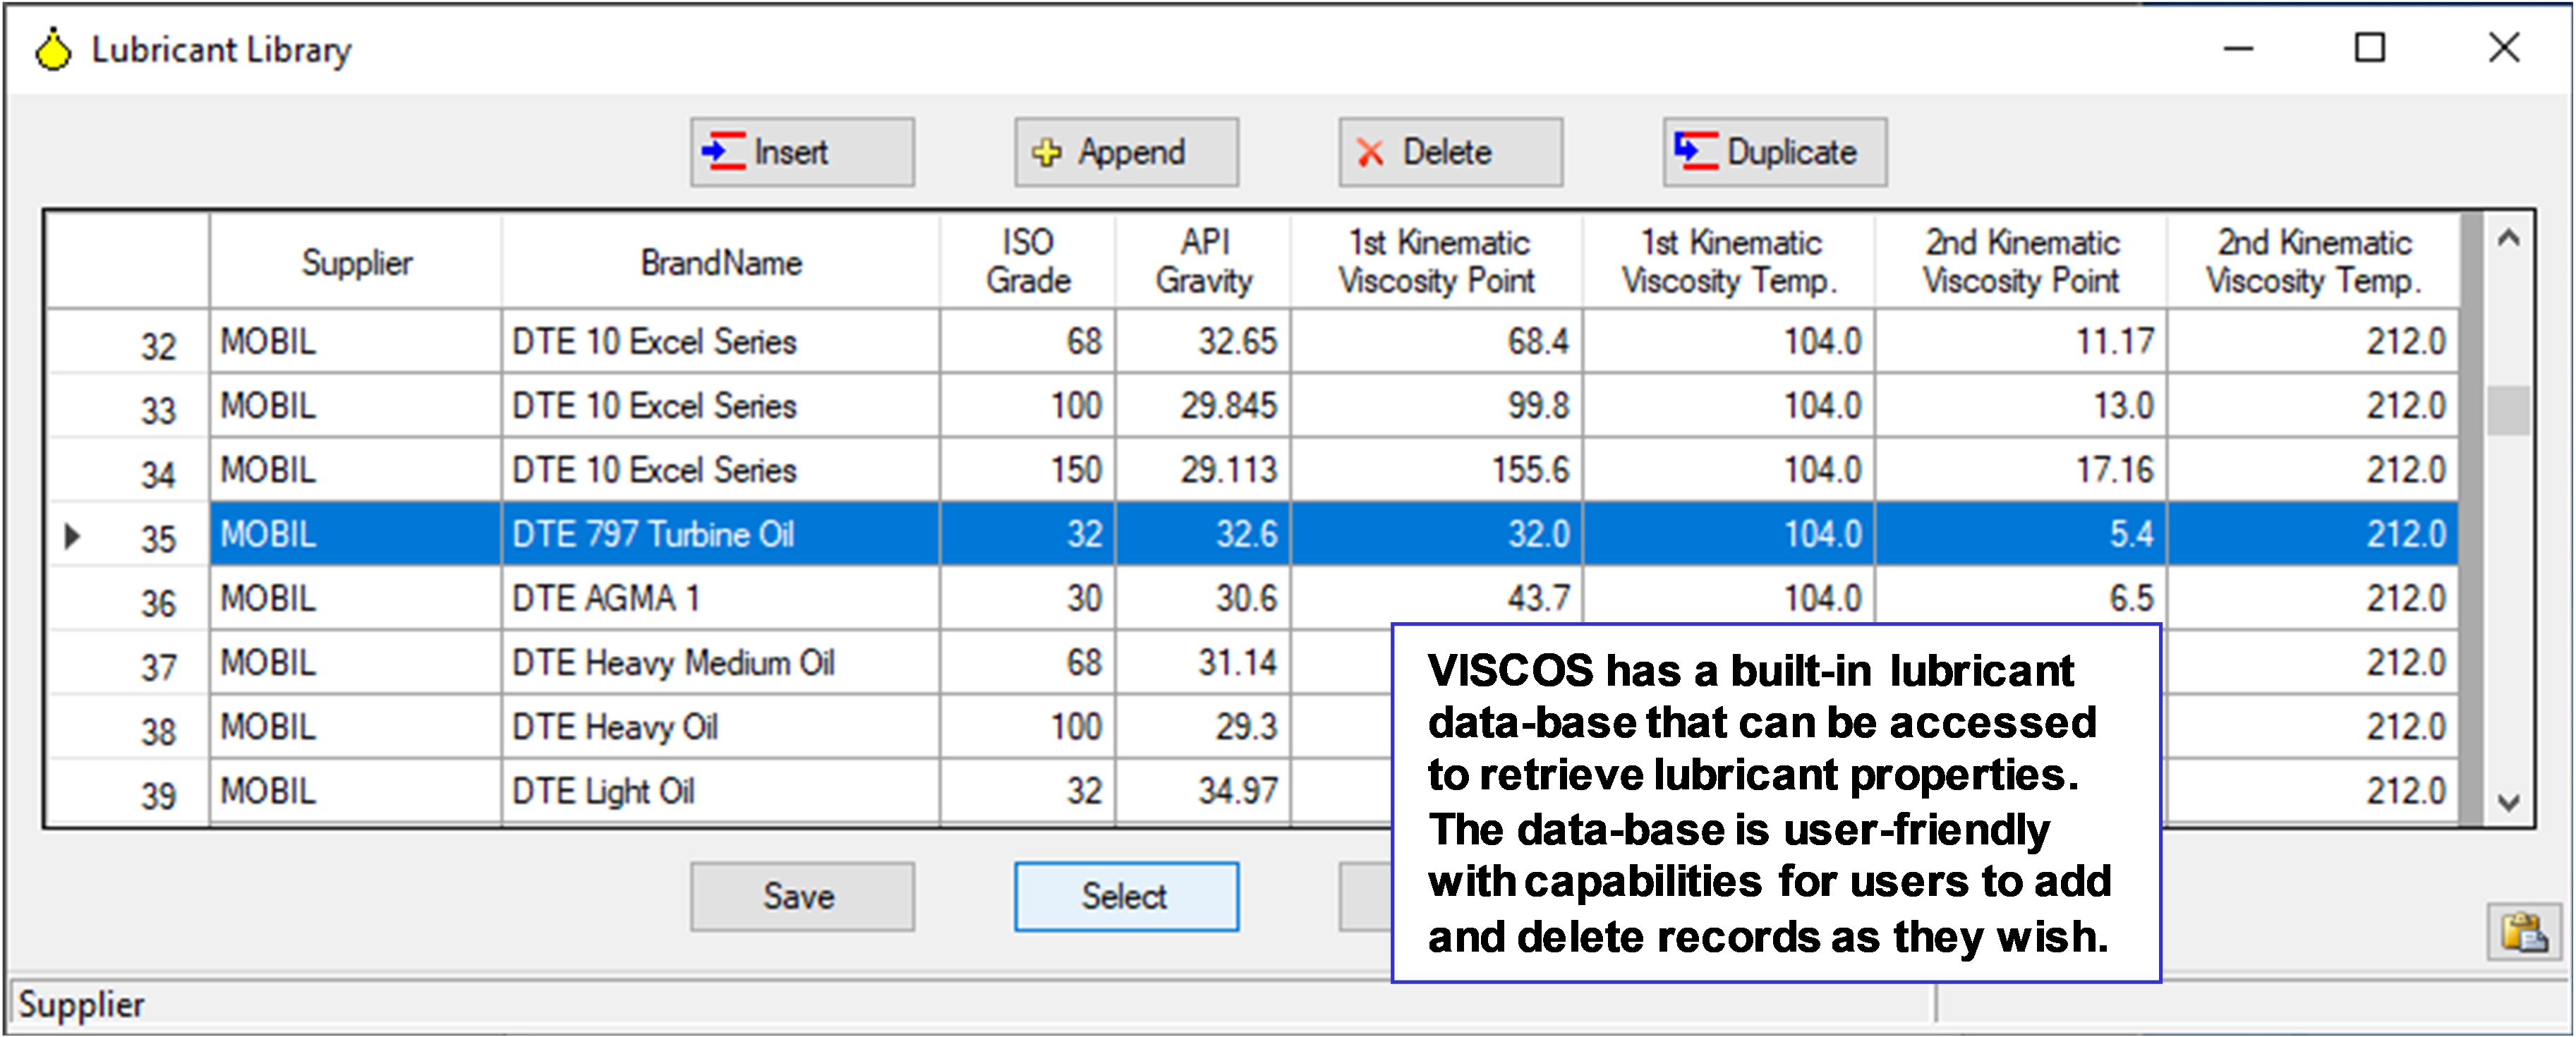
Task: Click the API Gravity column header
Action: click(x=1204, y=262)
